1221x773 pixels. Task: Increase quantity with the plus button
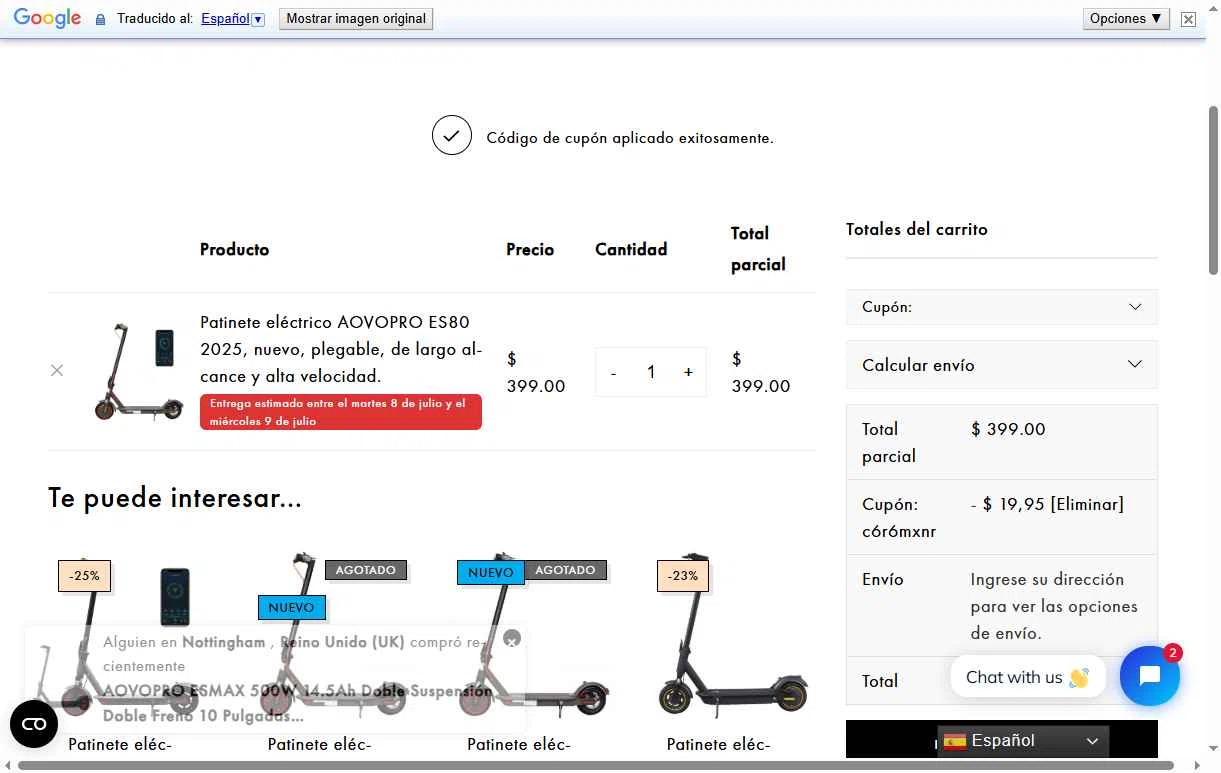688,372
